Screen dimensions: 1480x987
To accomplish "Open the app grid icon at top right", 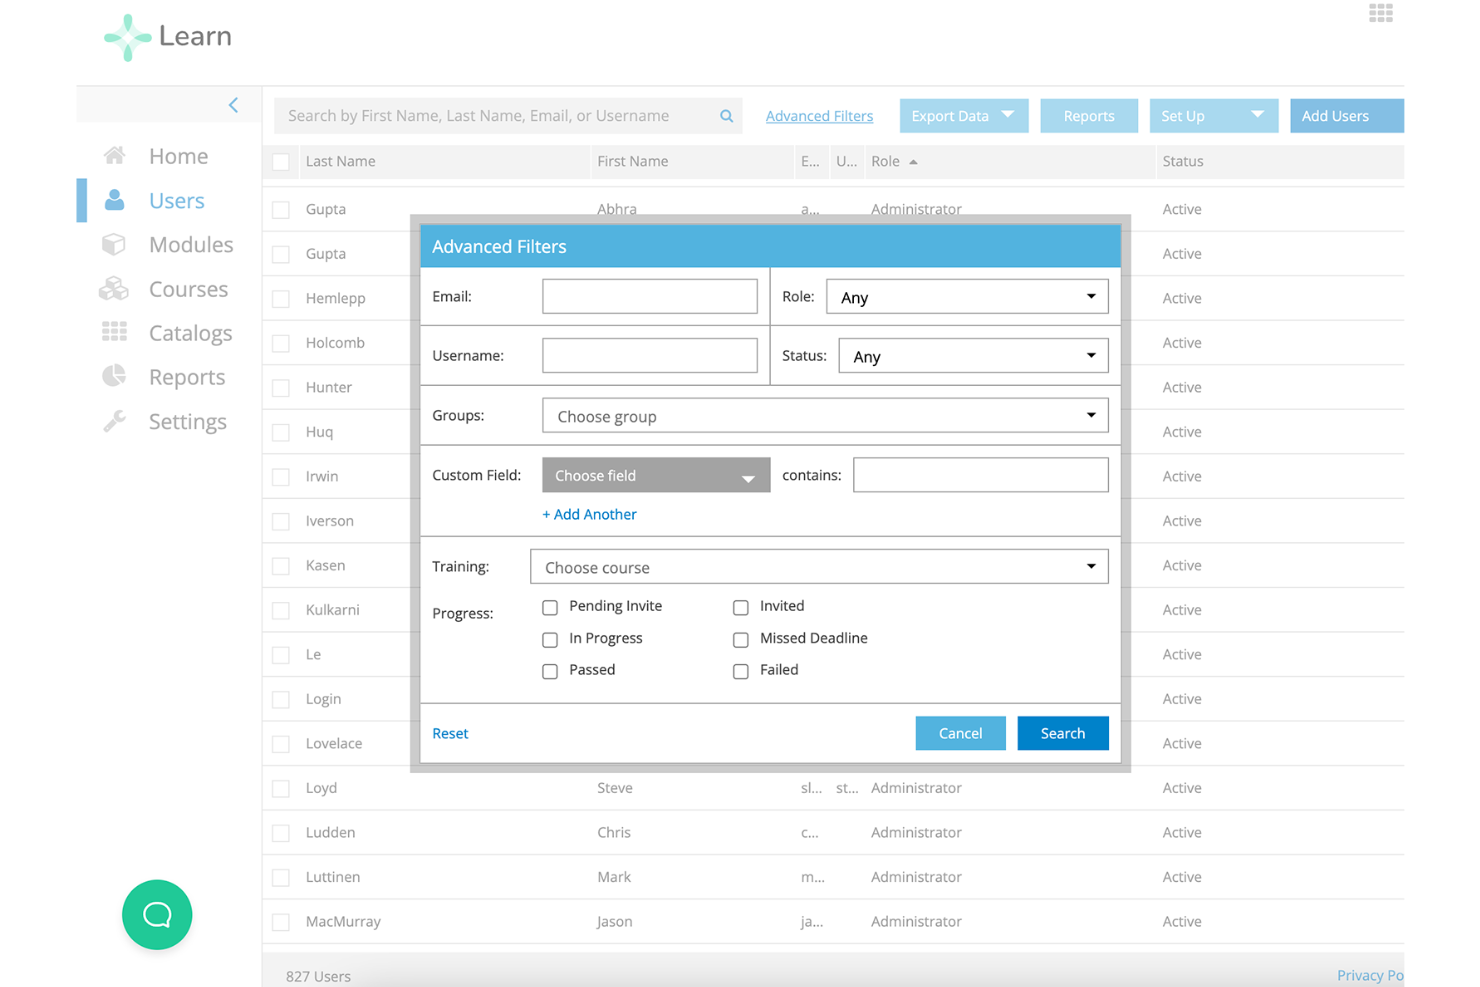I will click(1380, 13).
